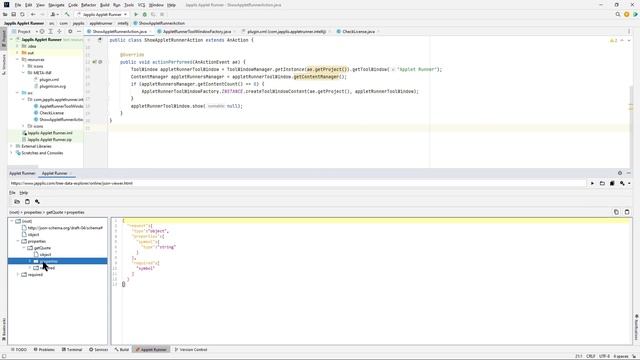Switch to the ShowAppletRunnerAction.java editor tab

119,31
